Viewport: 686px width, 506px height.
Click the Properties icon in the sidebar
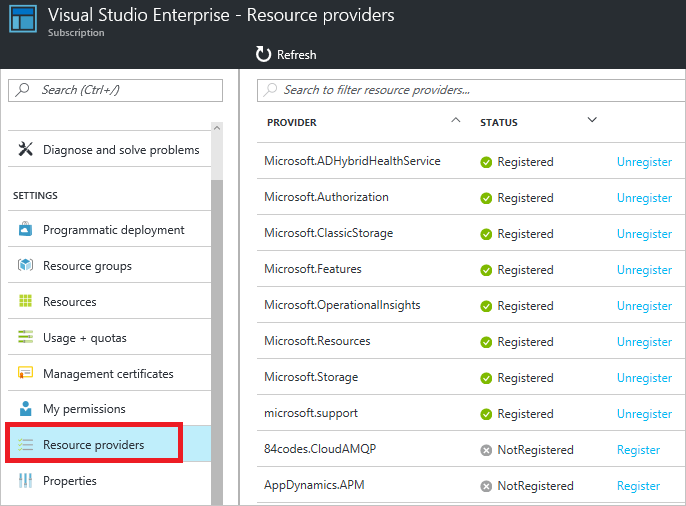point(26,481)
